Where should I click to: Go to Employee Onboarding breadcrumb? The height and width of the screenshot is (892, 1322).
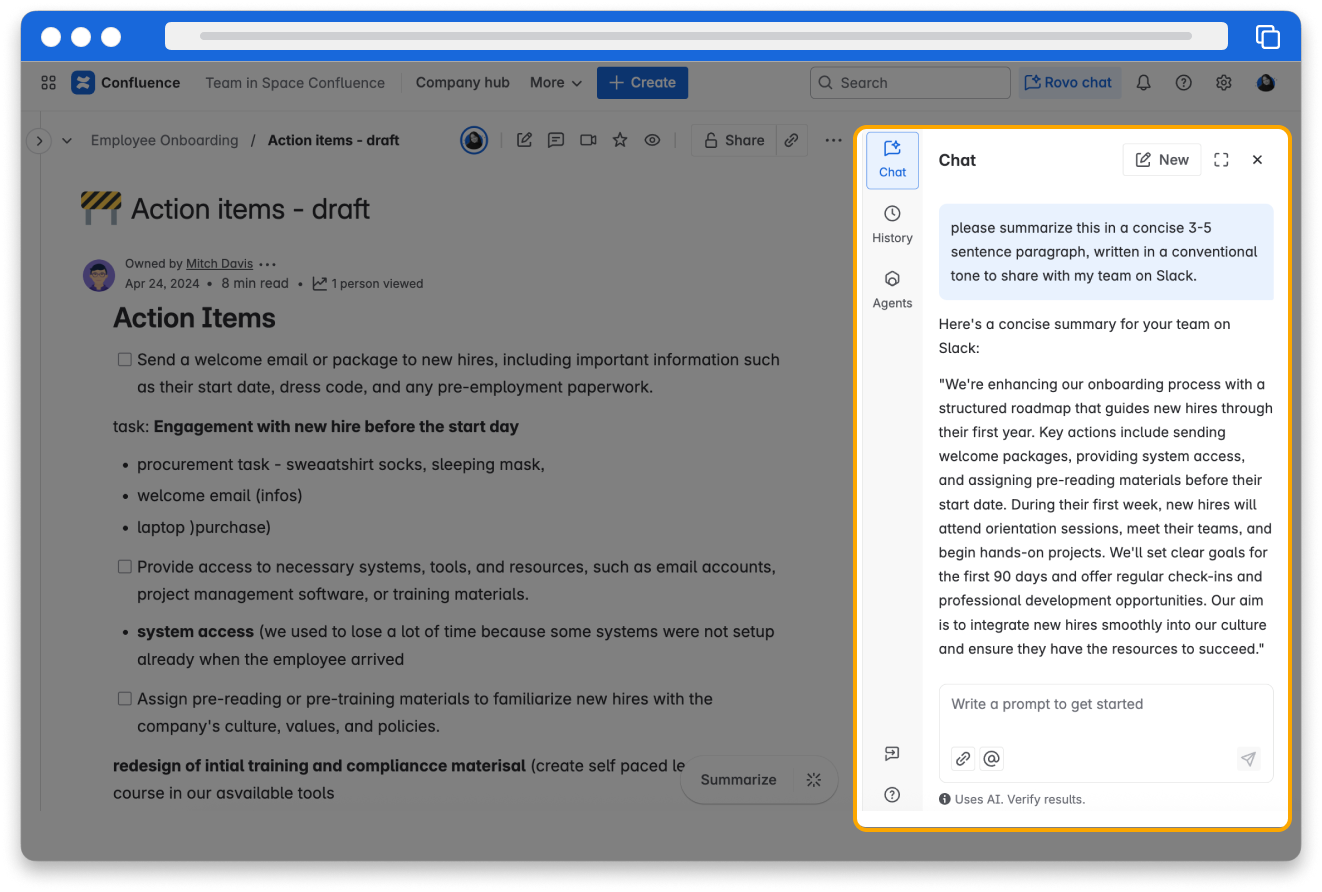coord(165,141)
